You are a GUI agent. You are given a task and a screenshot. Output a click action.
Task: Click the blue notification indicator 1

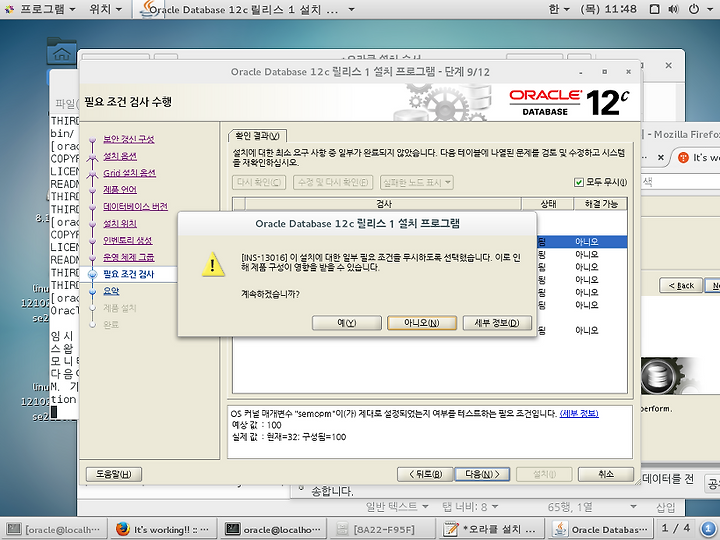(708, 529)
